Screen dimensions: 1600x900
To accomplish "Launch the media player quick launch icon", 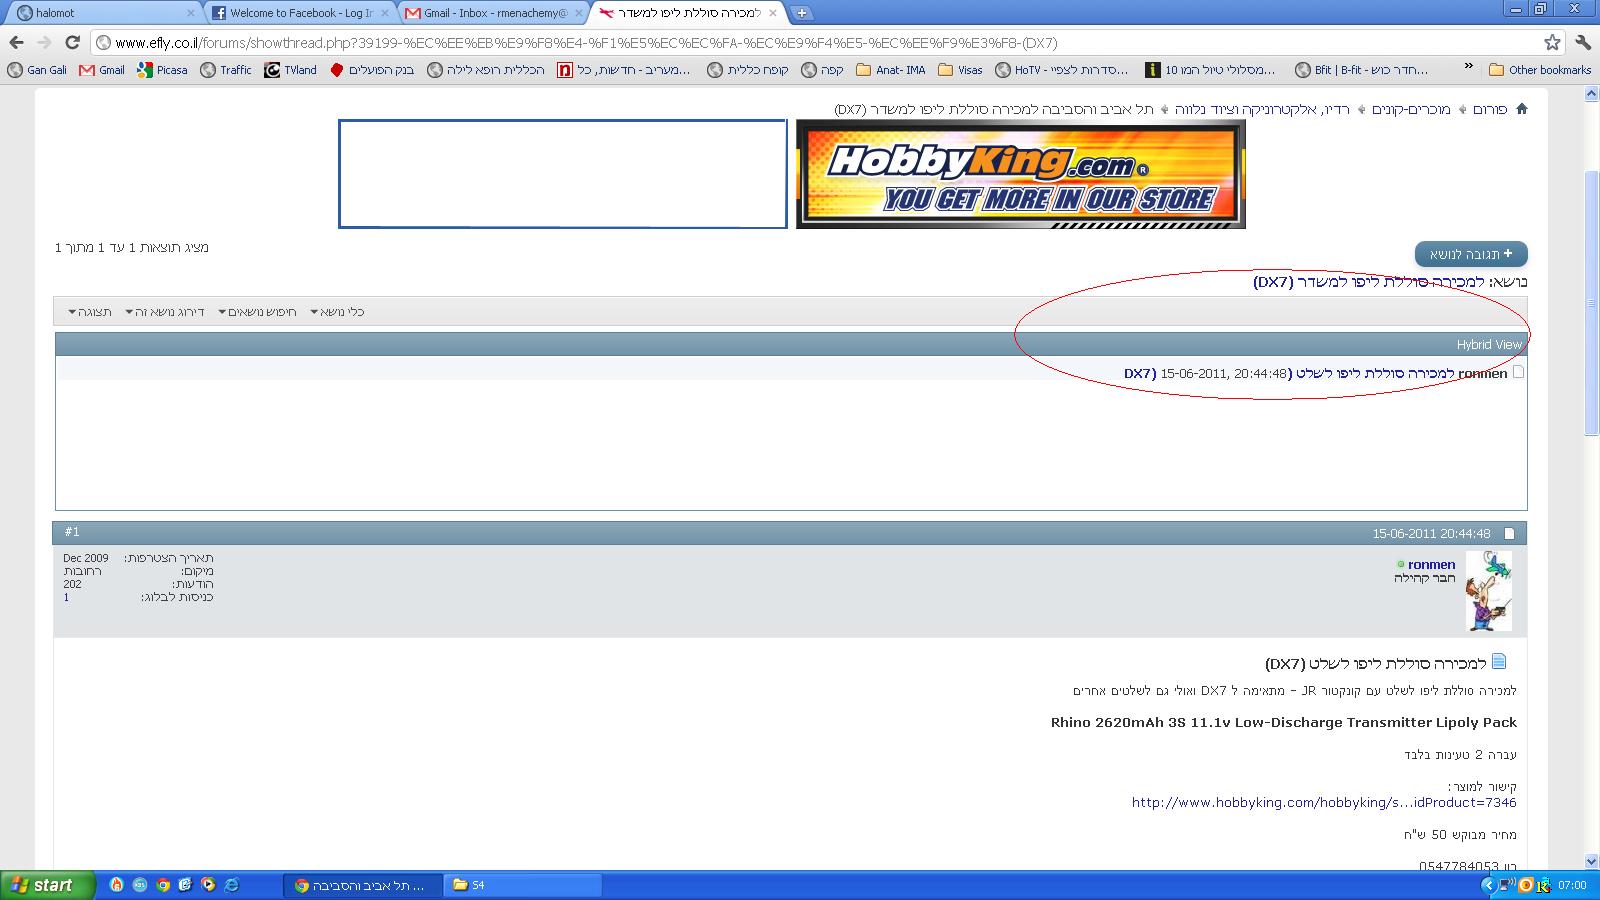I will click(x=208, y=885).
